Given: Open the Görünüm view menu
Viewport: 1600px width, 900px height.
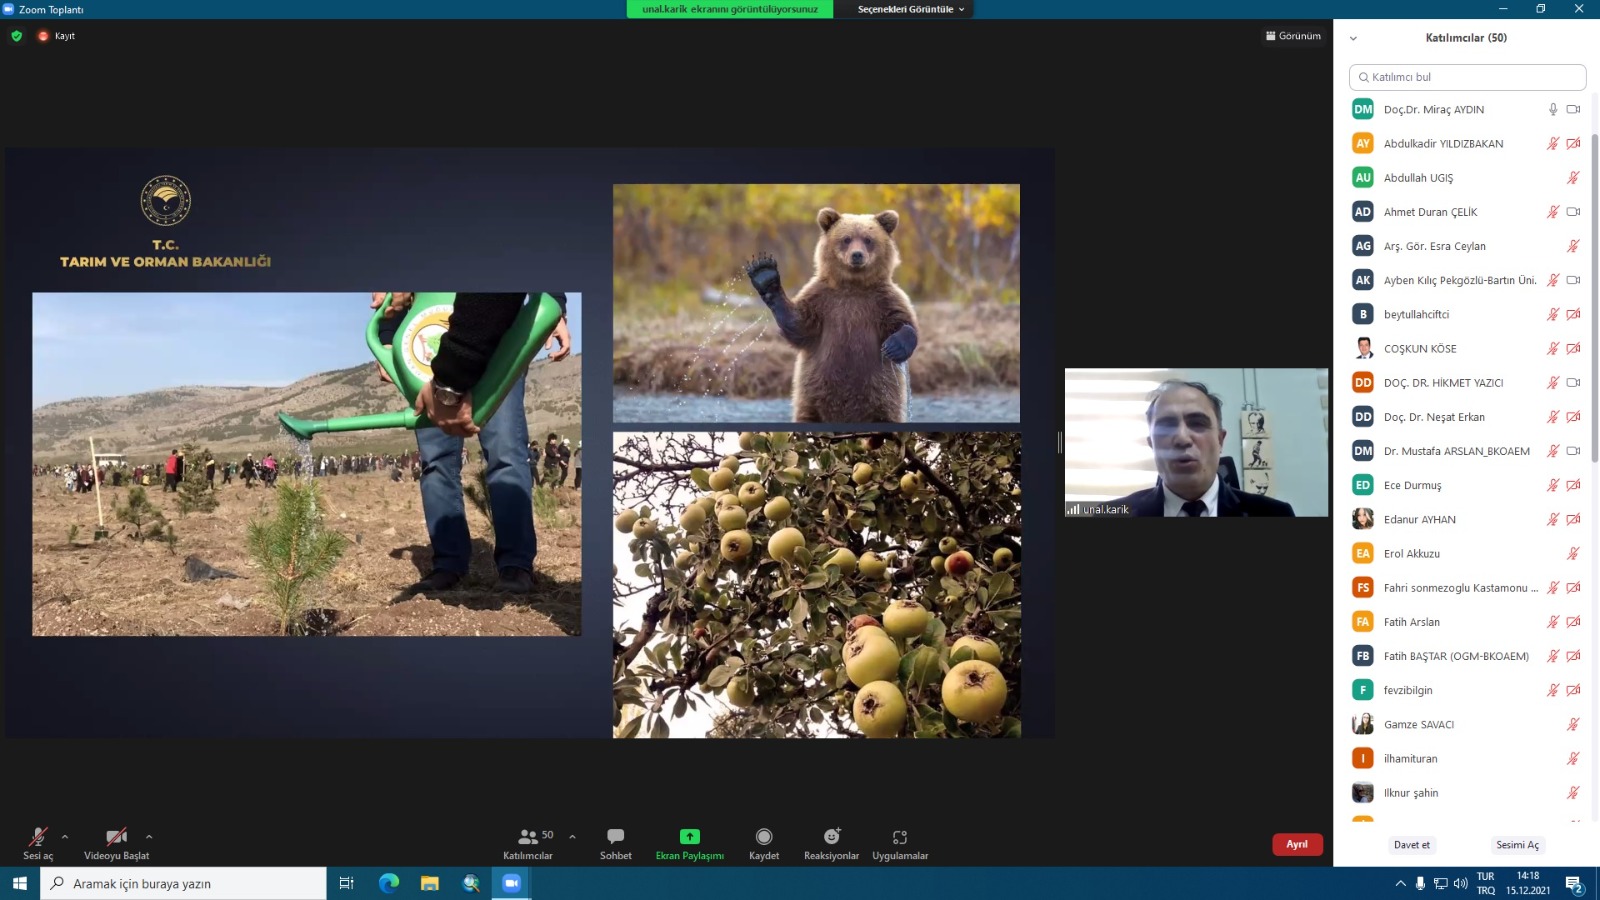Looking at the screenshot, I should coord(1293,36).
